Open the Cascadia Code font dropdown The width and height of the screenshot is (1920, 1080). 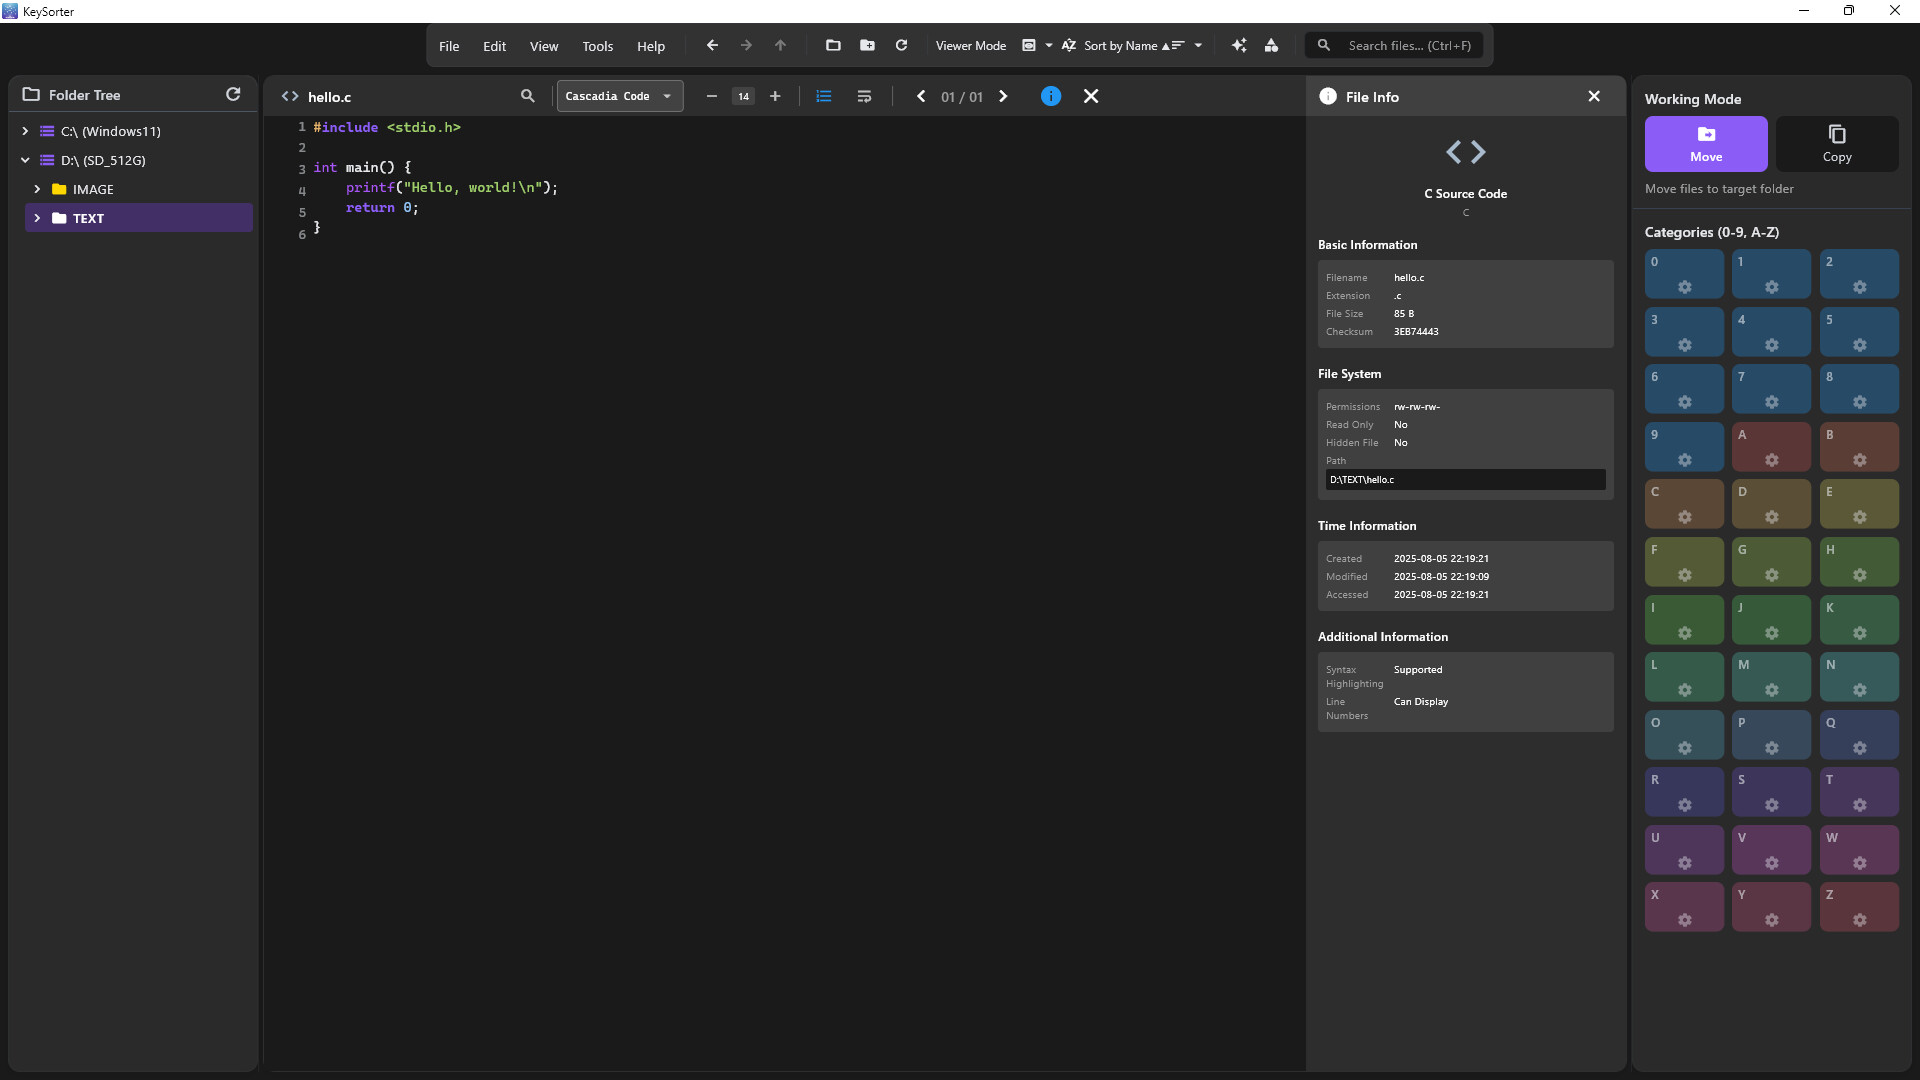pos(619,96)
